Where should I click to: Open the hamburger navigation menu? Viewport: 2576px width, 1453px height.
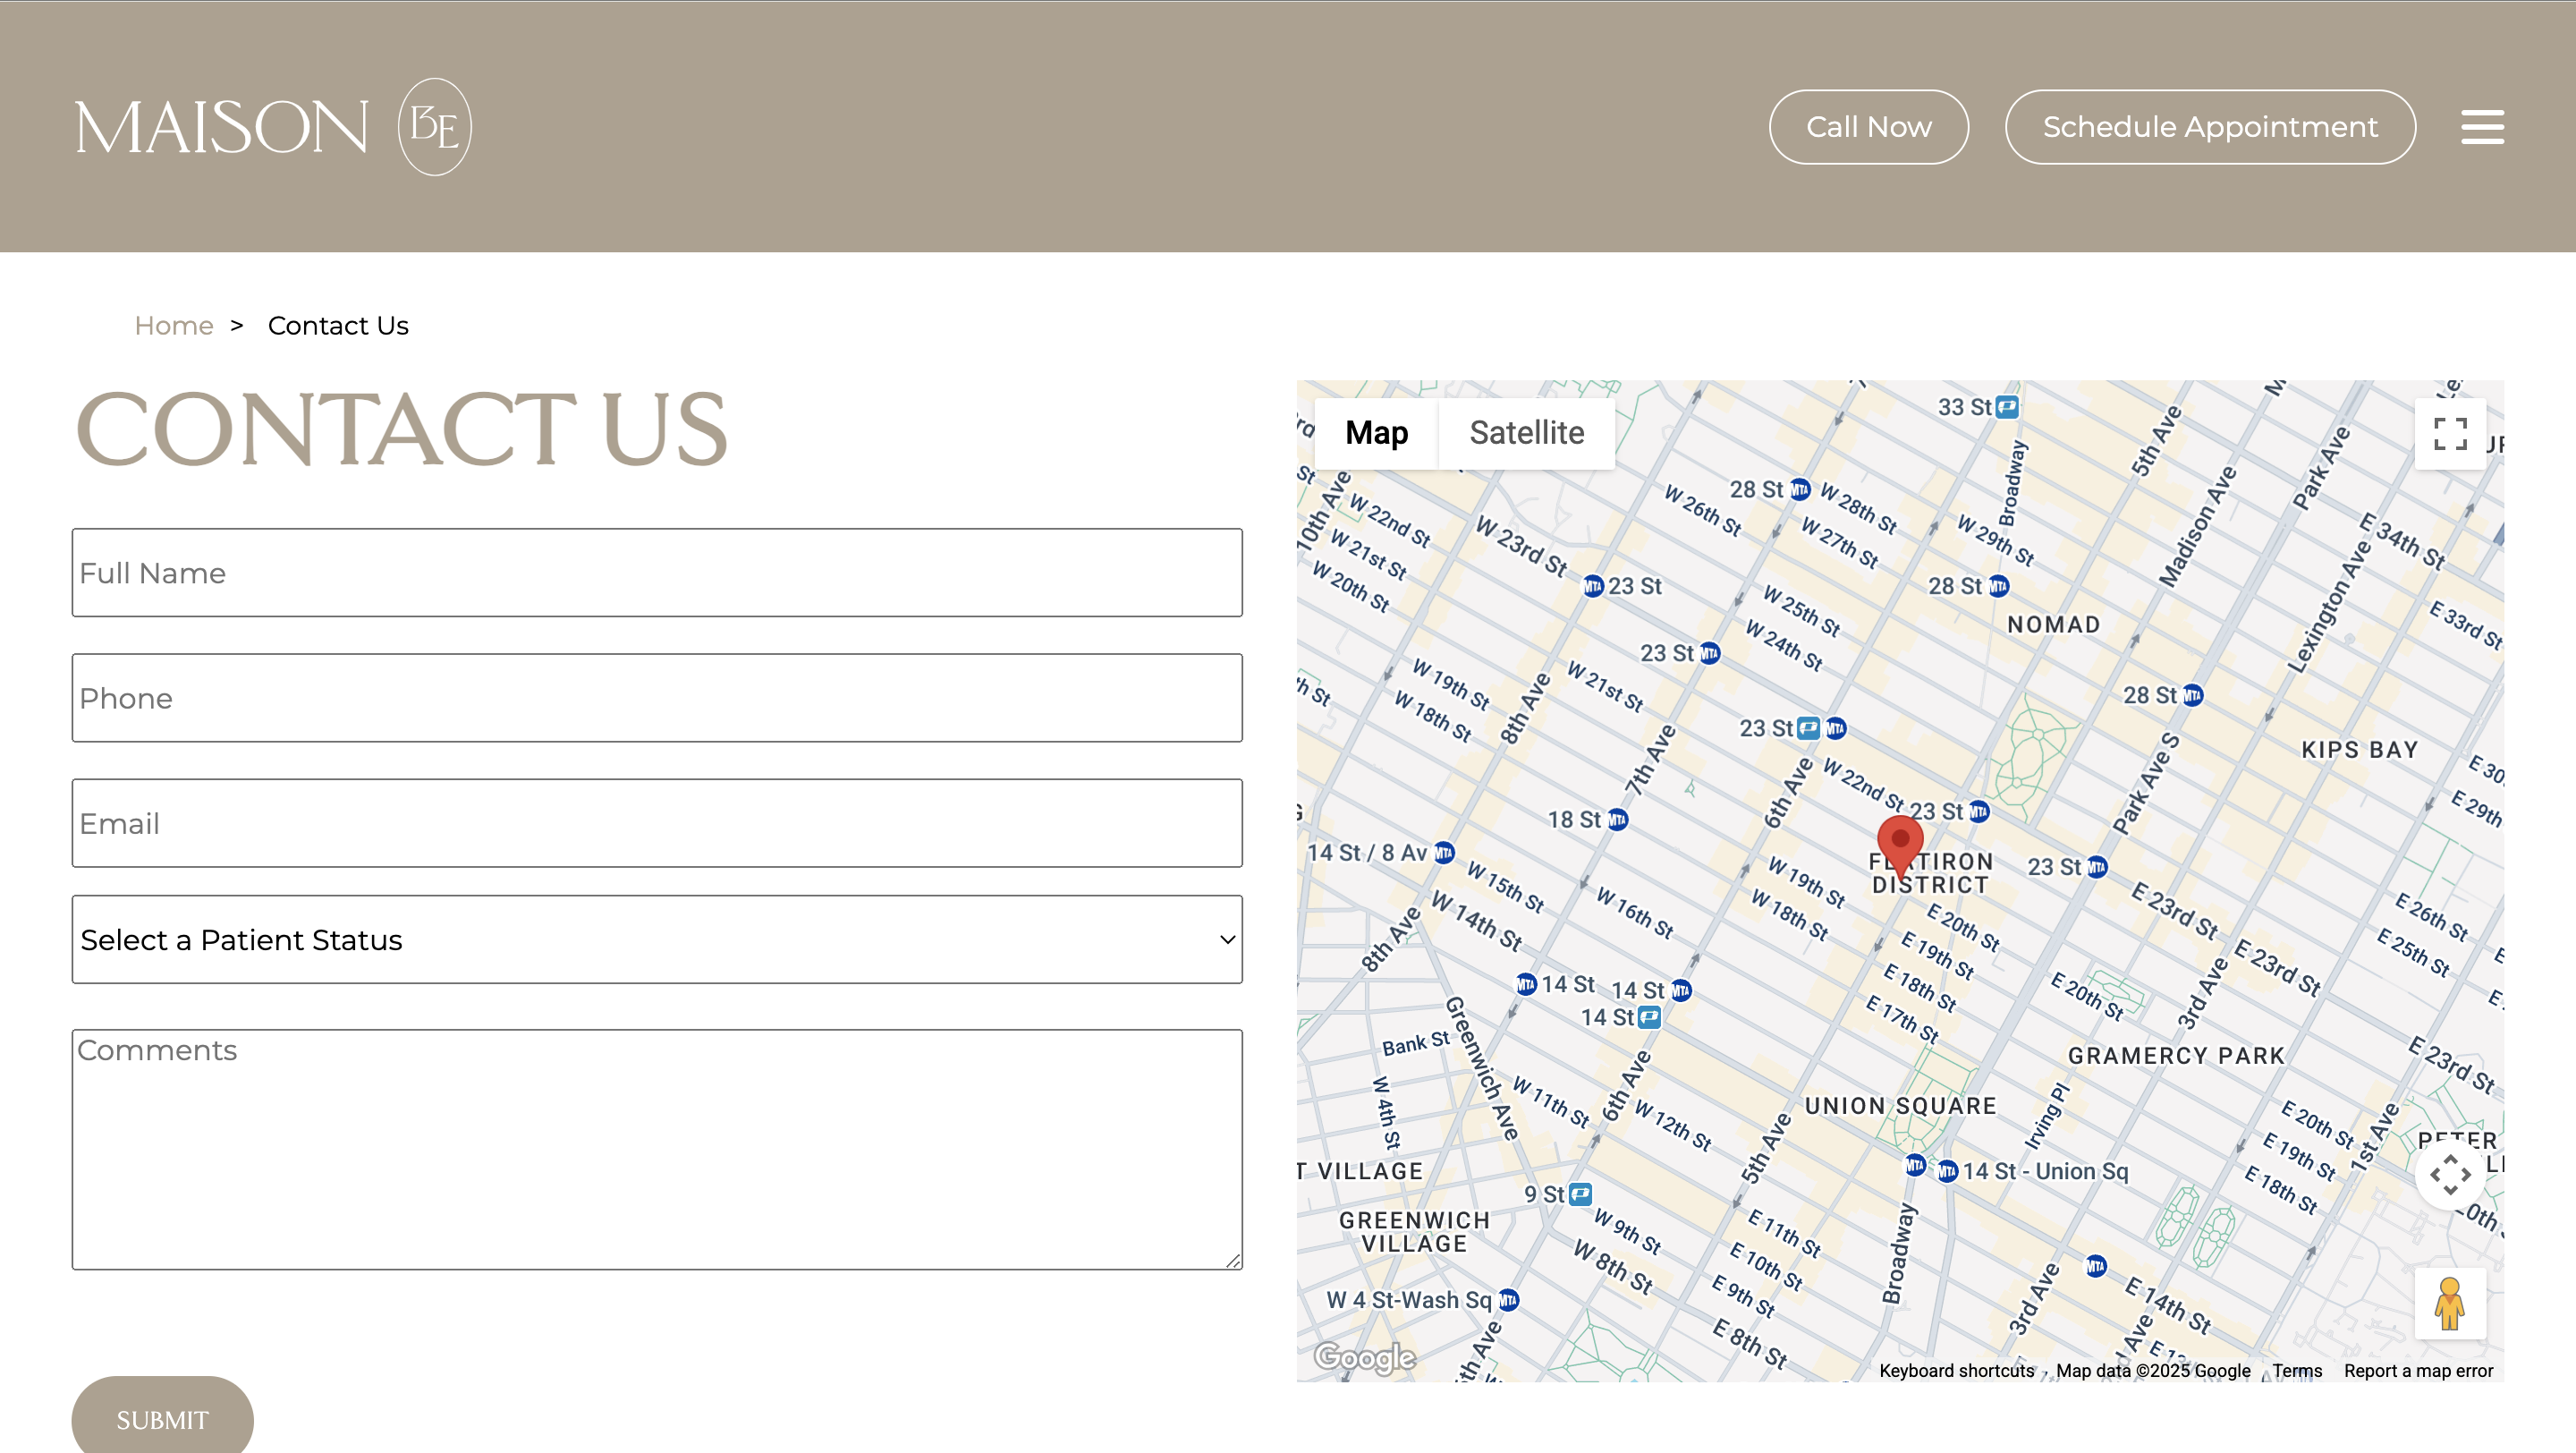pos(2482,127)
